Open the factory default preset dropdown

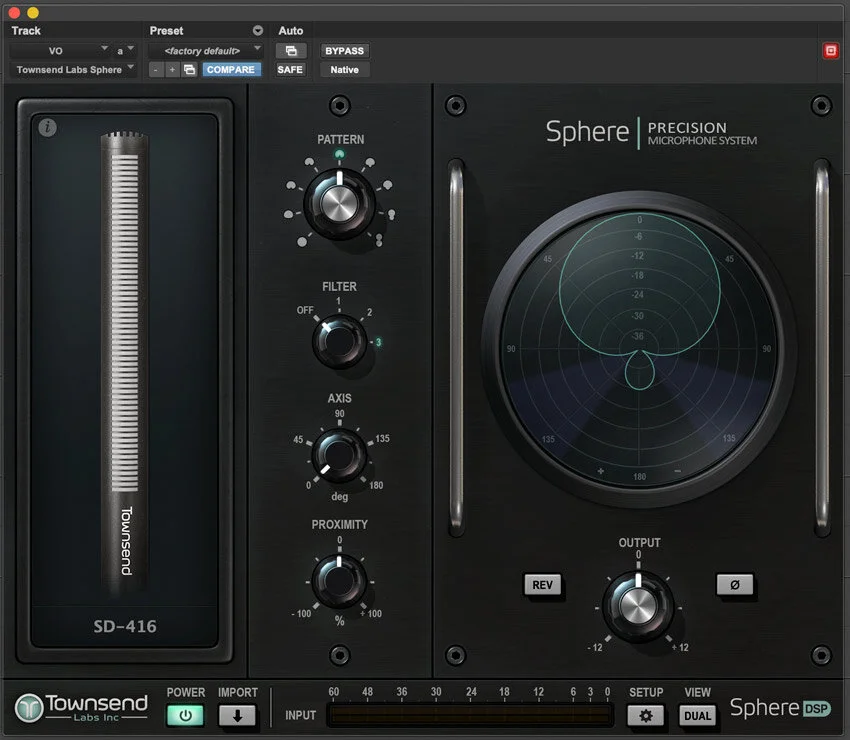coord(205,51)
